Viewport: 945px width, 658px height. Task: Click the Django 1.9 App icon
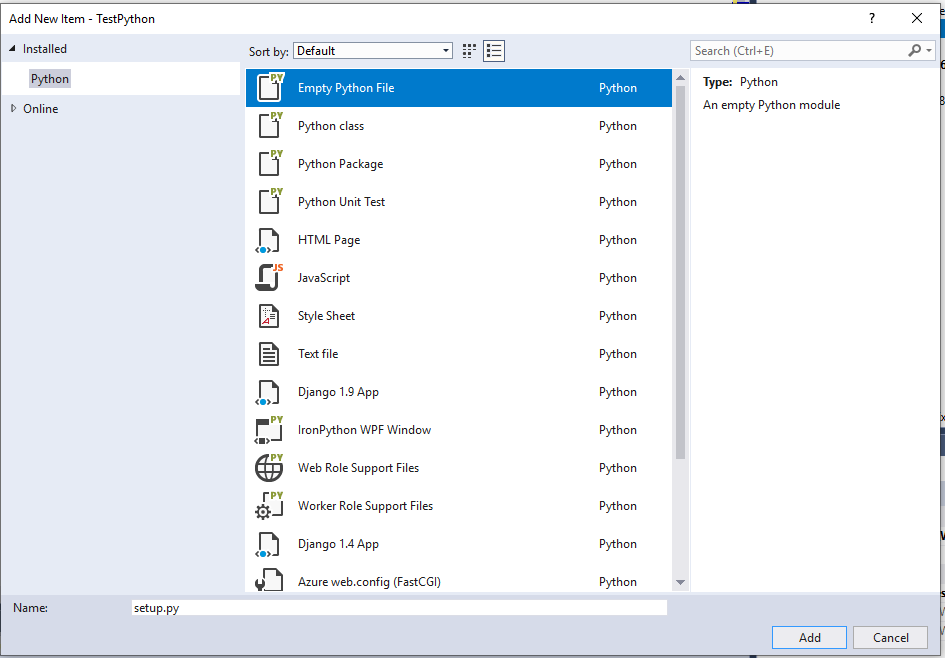(x=268, y=392)
